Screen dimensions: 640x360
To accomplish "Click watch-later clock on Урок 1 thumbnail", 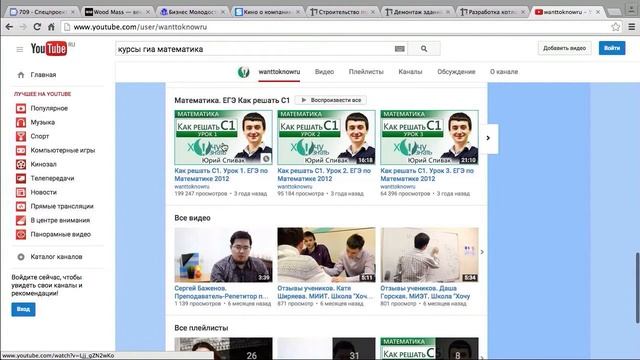I will point(266,159).
